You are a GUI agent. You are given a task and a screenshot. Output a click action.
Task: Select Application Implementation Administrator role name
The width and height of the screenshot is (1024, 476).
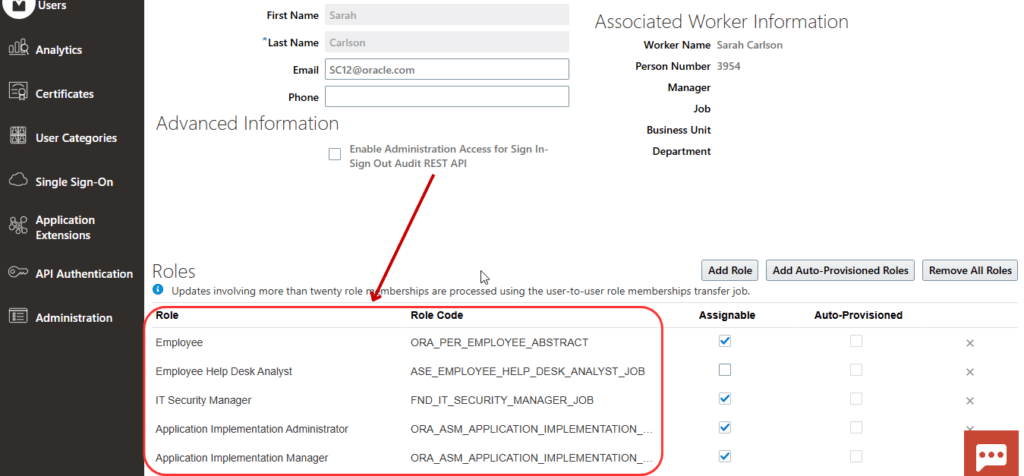coord(251,429)
